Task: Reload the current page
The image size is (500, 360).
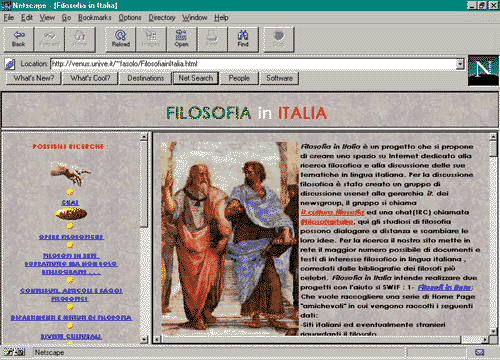Action: click(120, 39)
